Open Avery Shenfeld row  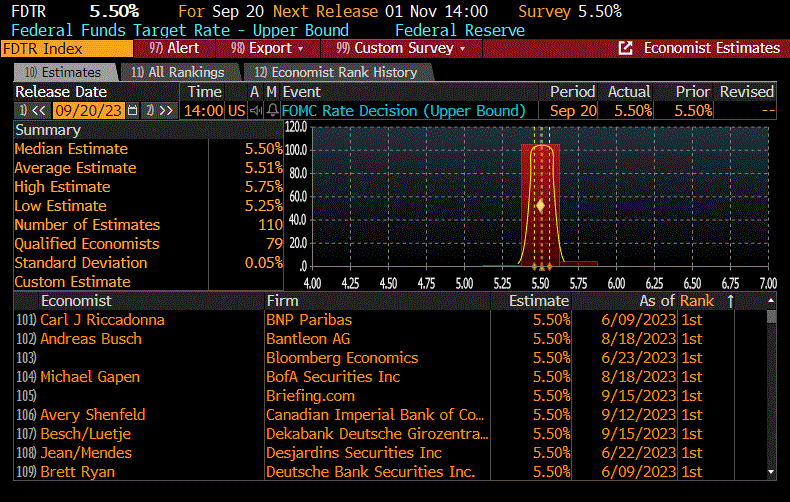[390, 415]
